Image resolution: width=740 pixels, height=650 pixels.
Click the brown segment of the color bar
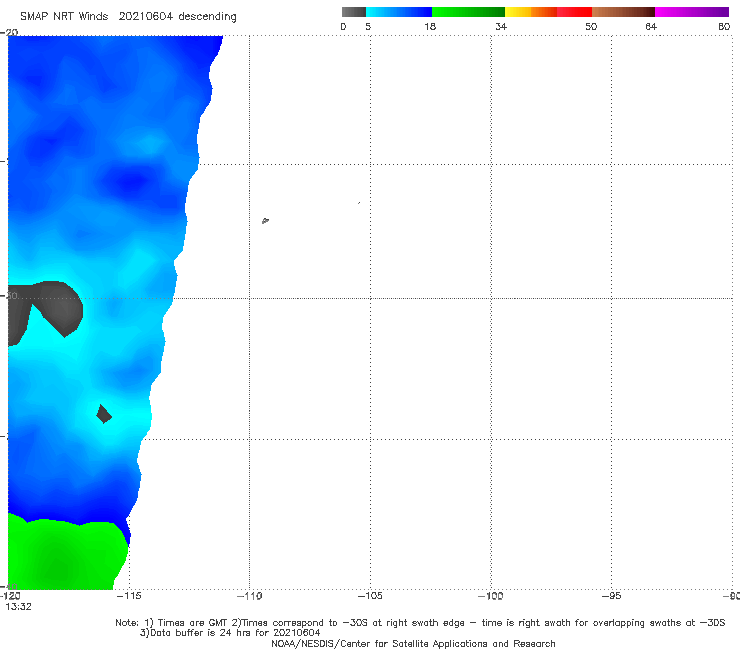pyautogui.click(x=623, y=12)
